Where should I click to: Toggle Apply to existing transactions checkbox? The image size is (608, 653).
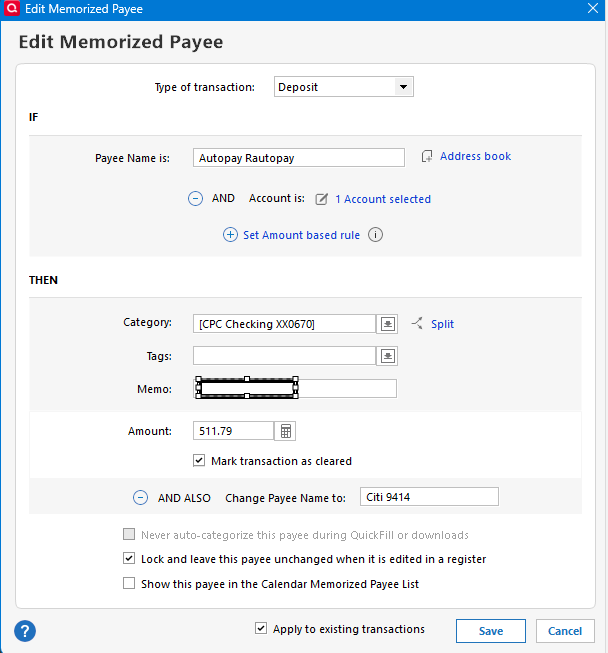pos(261,628)
